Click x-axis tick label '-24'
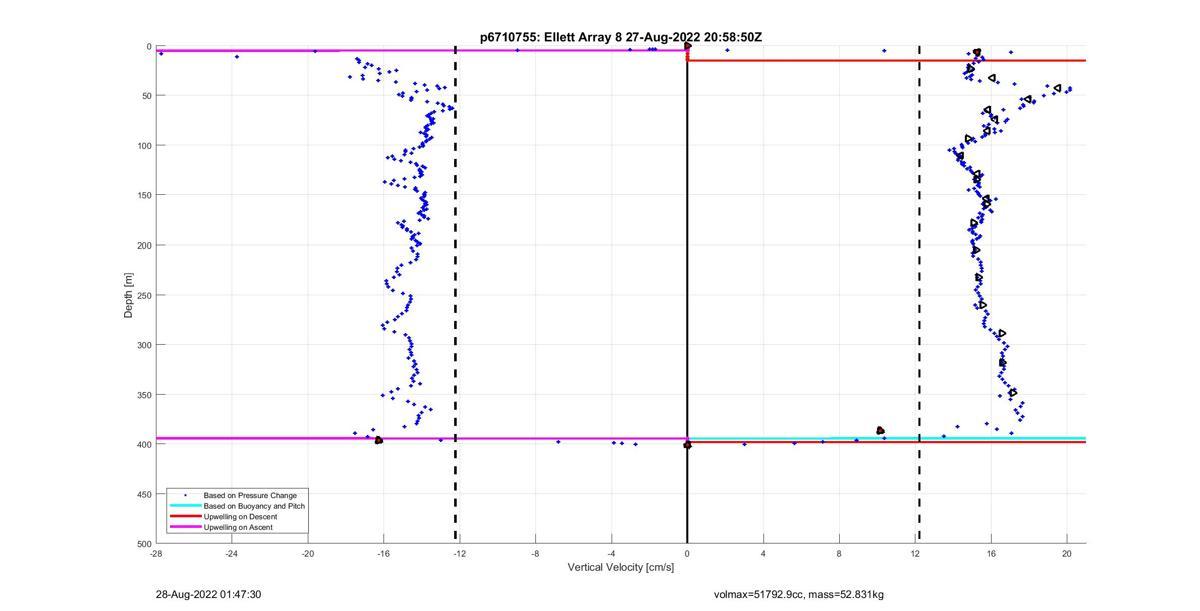This screenshot has width=1200, height=611. point(231,553)
